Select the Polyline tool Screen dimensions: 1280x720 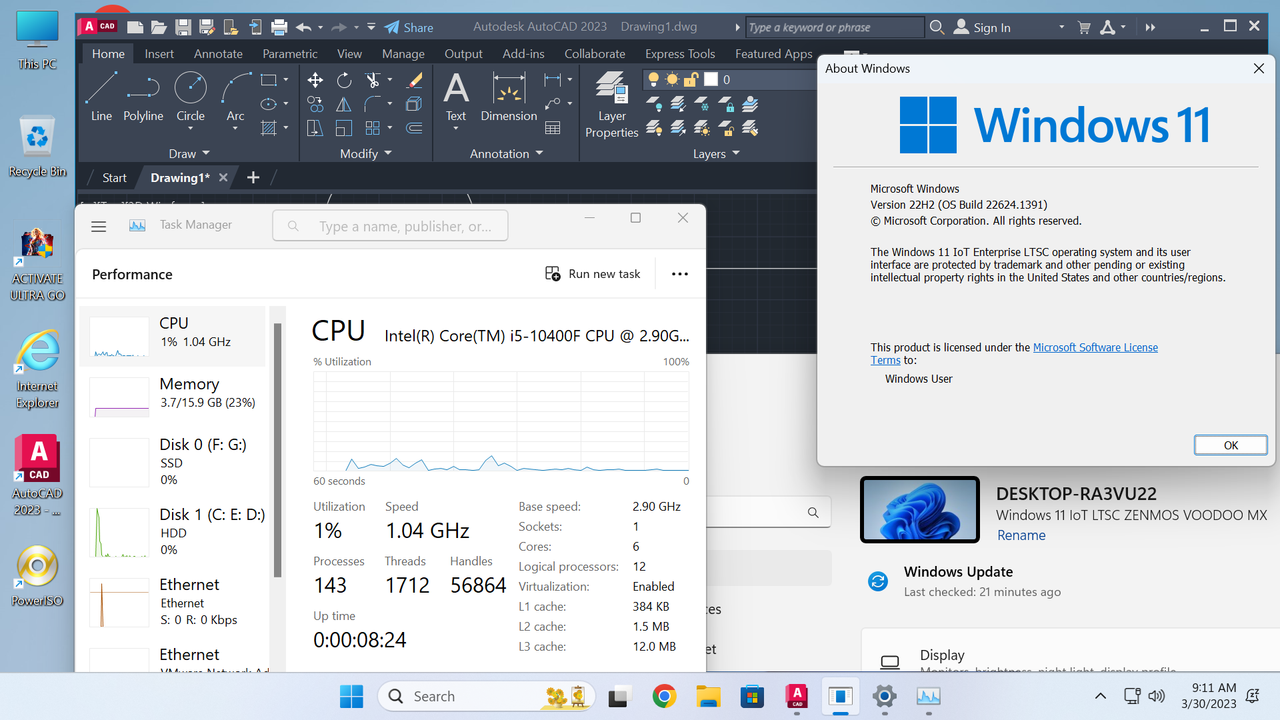point(143,97)
